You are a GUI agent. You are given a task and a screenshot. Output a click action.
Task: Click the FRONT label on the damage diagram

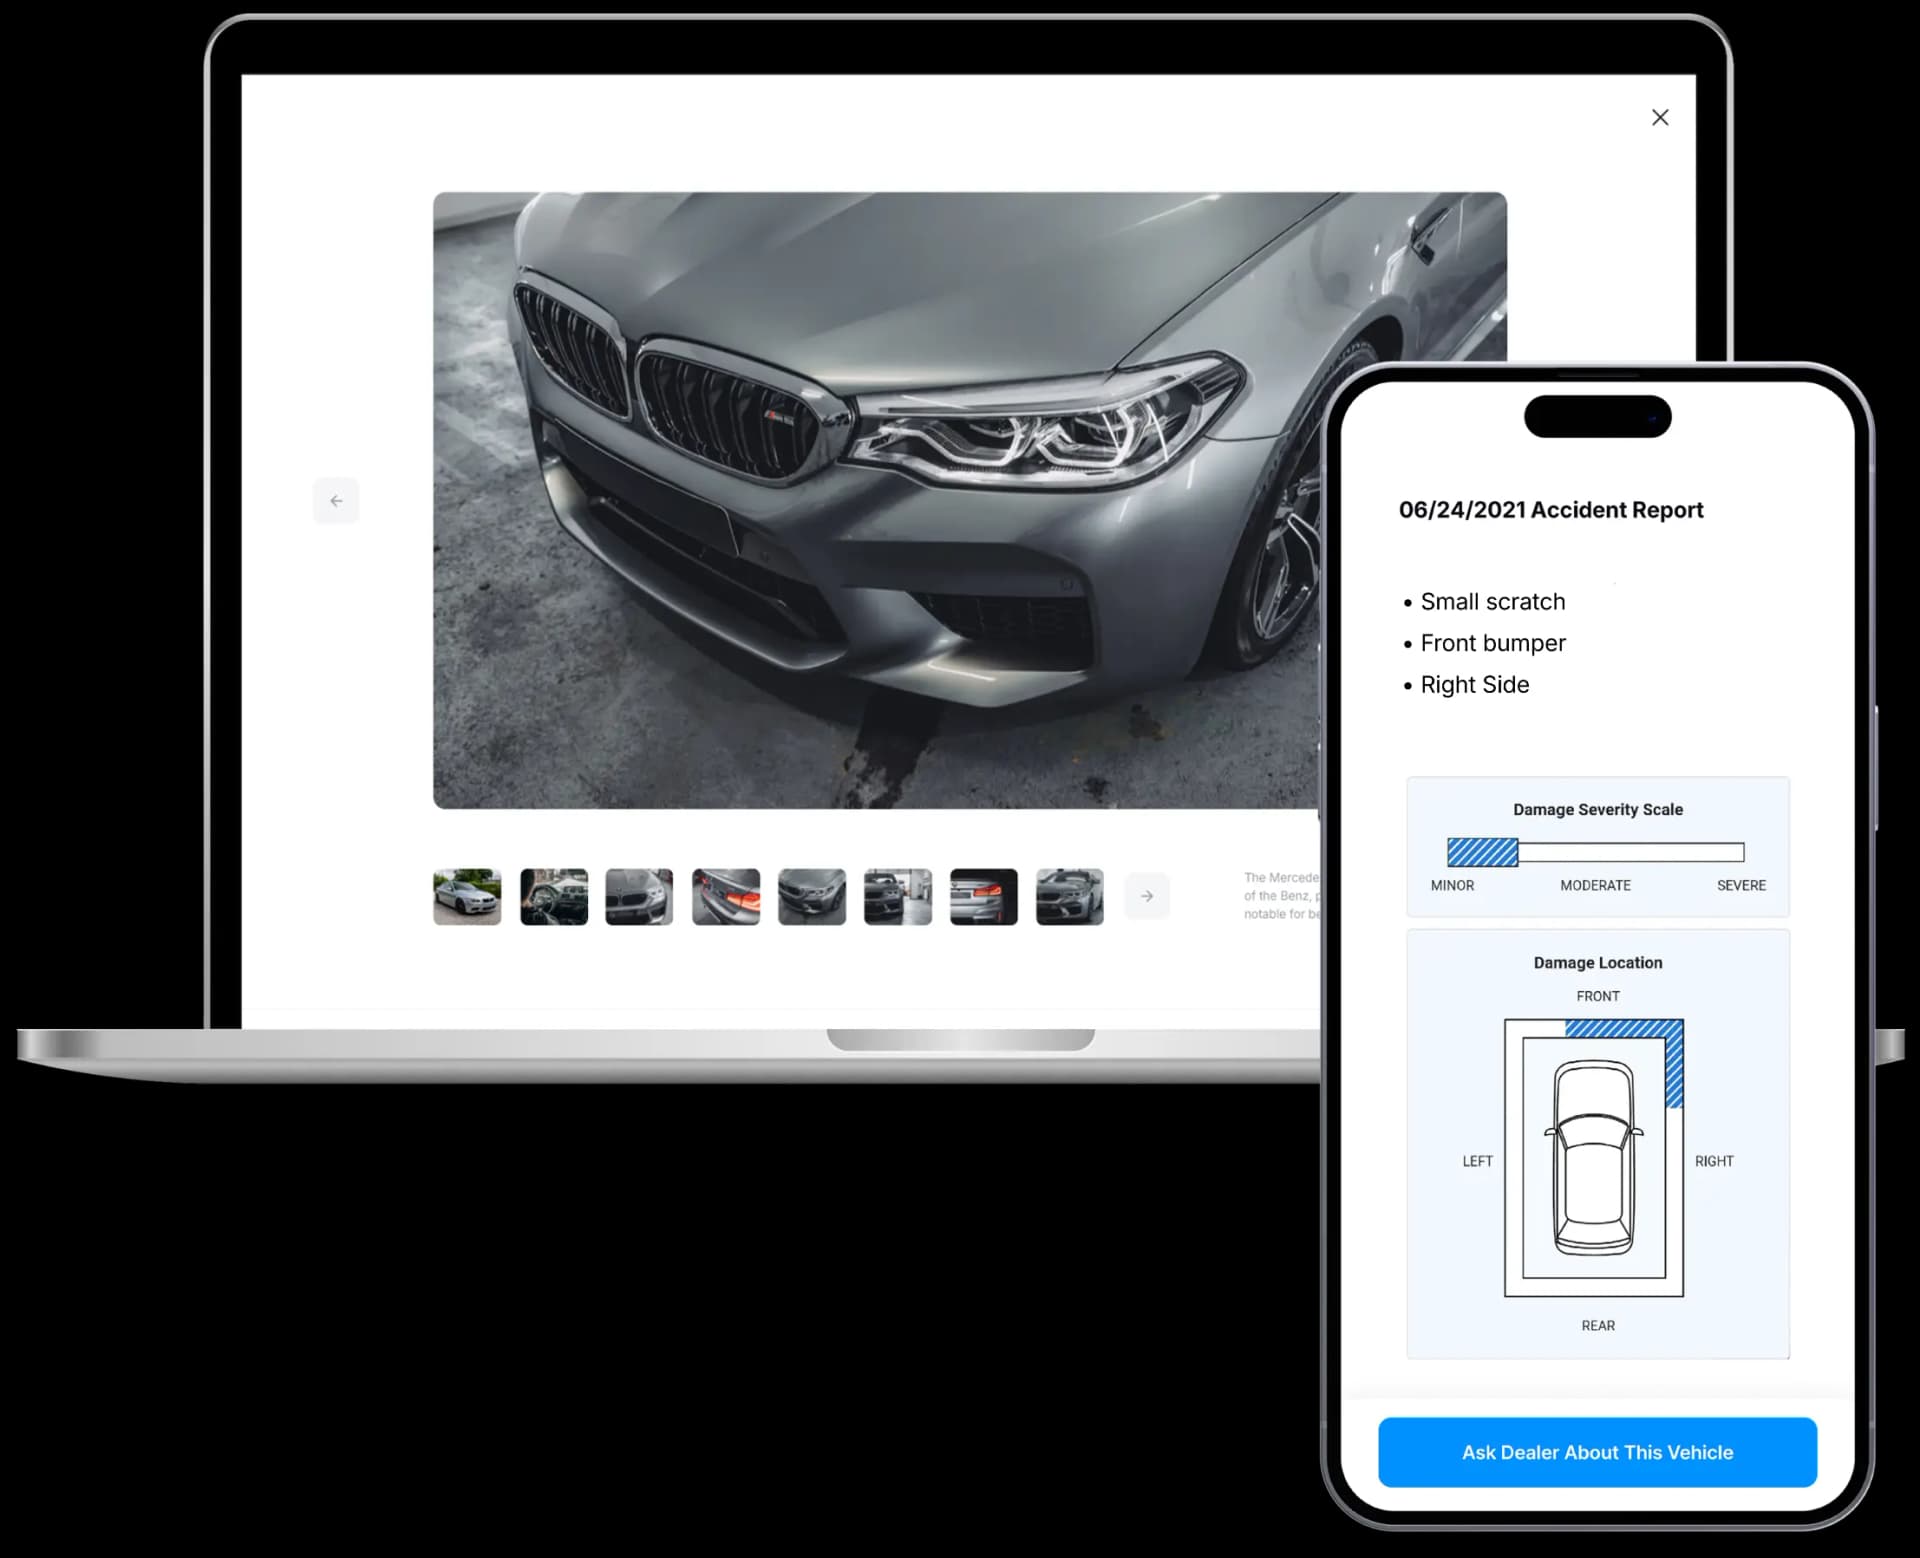[1598, 996]
